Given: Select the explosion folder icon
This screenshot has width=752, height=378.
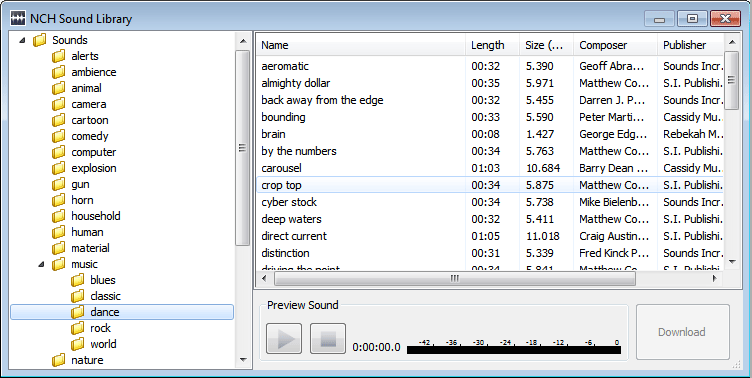Looking at the screenshot, I should [x=59, y=168].
